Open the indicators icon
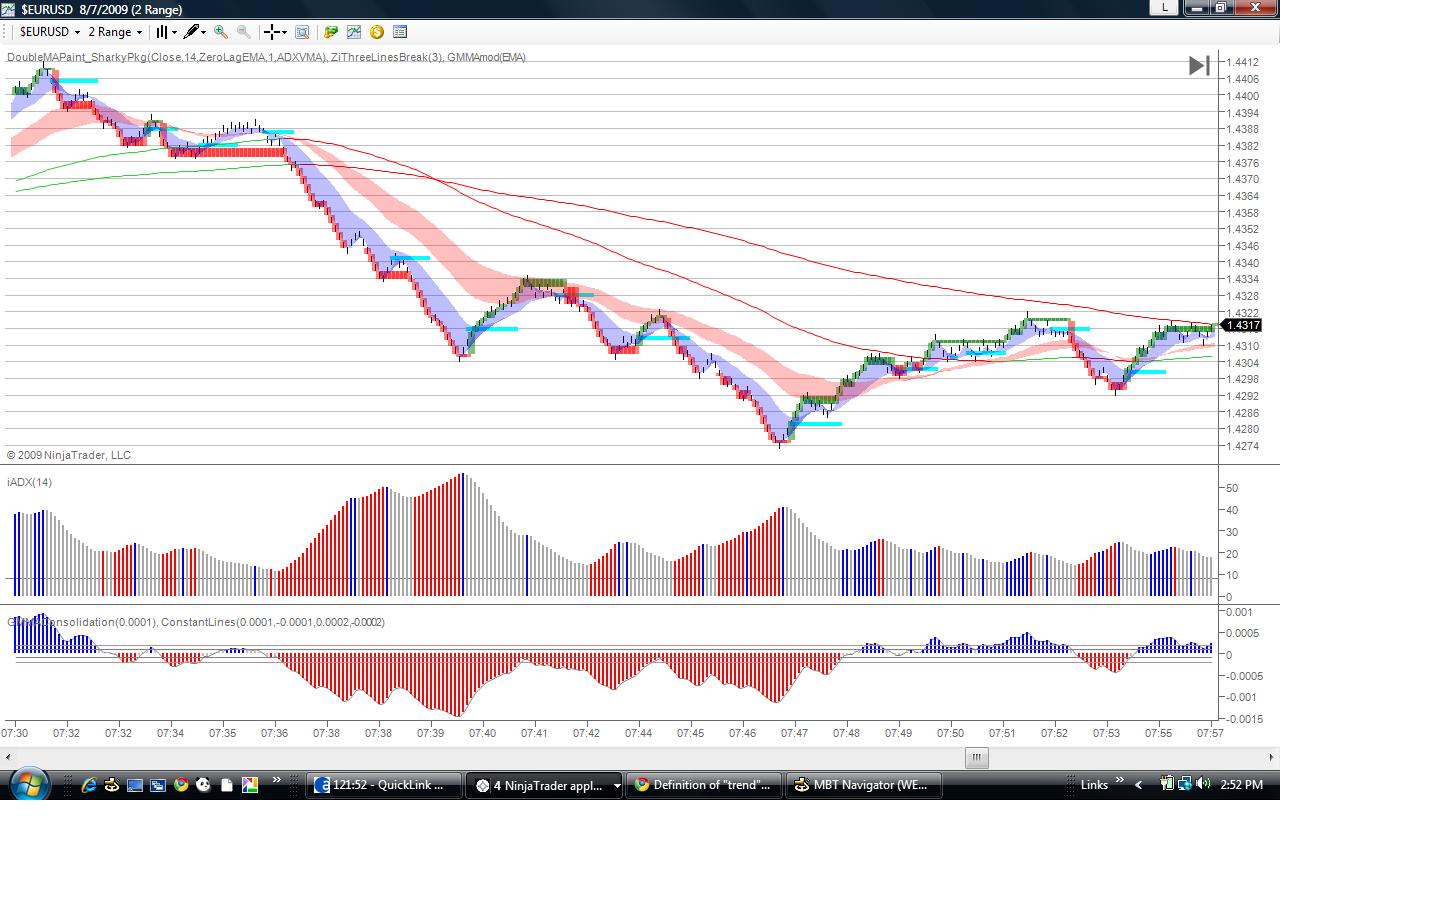The width and height of the screenshot is (1440, 900). 354,32
